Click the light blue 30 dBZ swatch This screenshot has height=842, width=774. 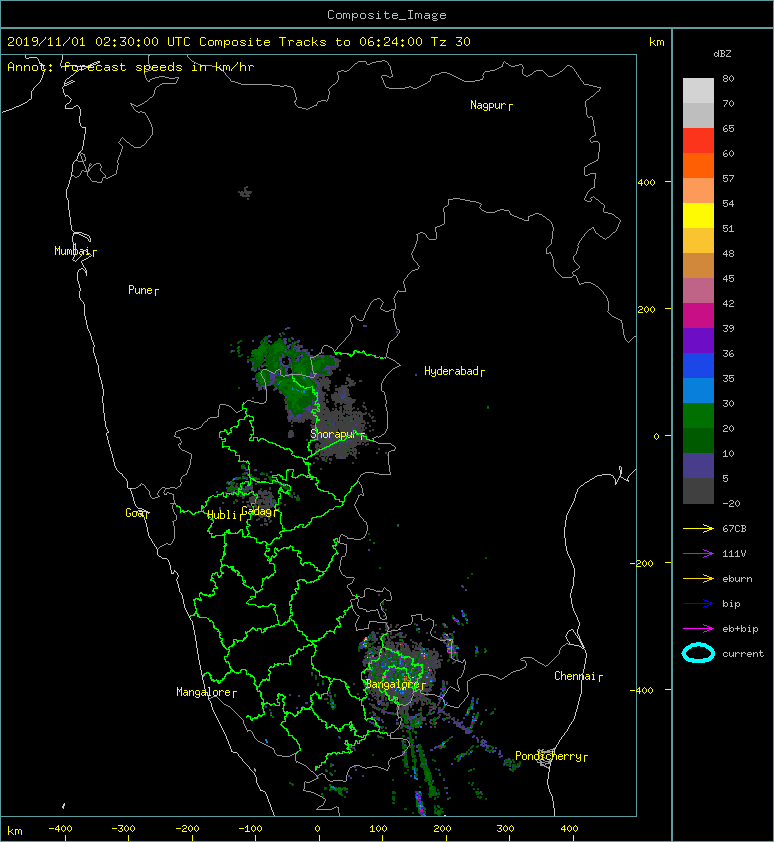pos(698,391)
